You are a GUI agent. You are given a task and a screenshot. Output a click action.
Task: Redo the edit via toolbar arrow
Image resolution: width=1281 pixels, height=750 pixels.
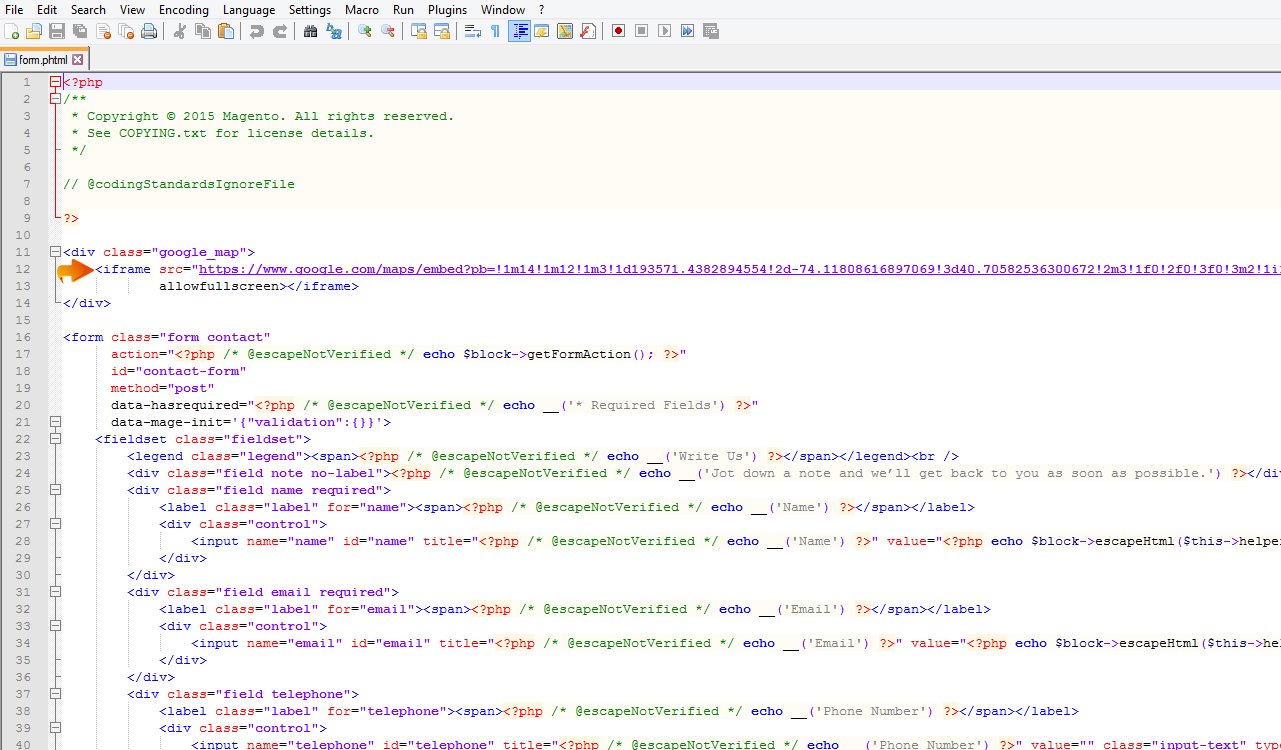pyautogui.click(x=280, y=31)
